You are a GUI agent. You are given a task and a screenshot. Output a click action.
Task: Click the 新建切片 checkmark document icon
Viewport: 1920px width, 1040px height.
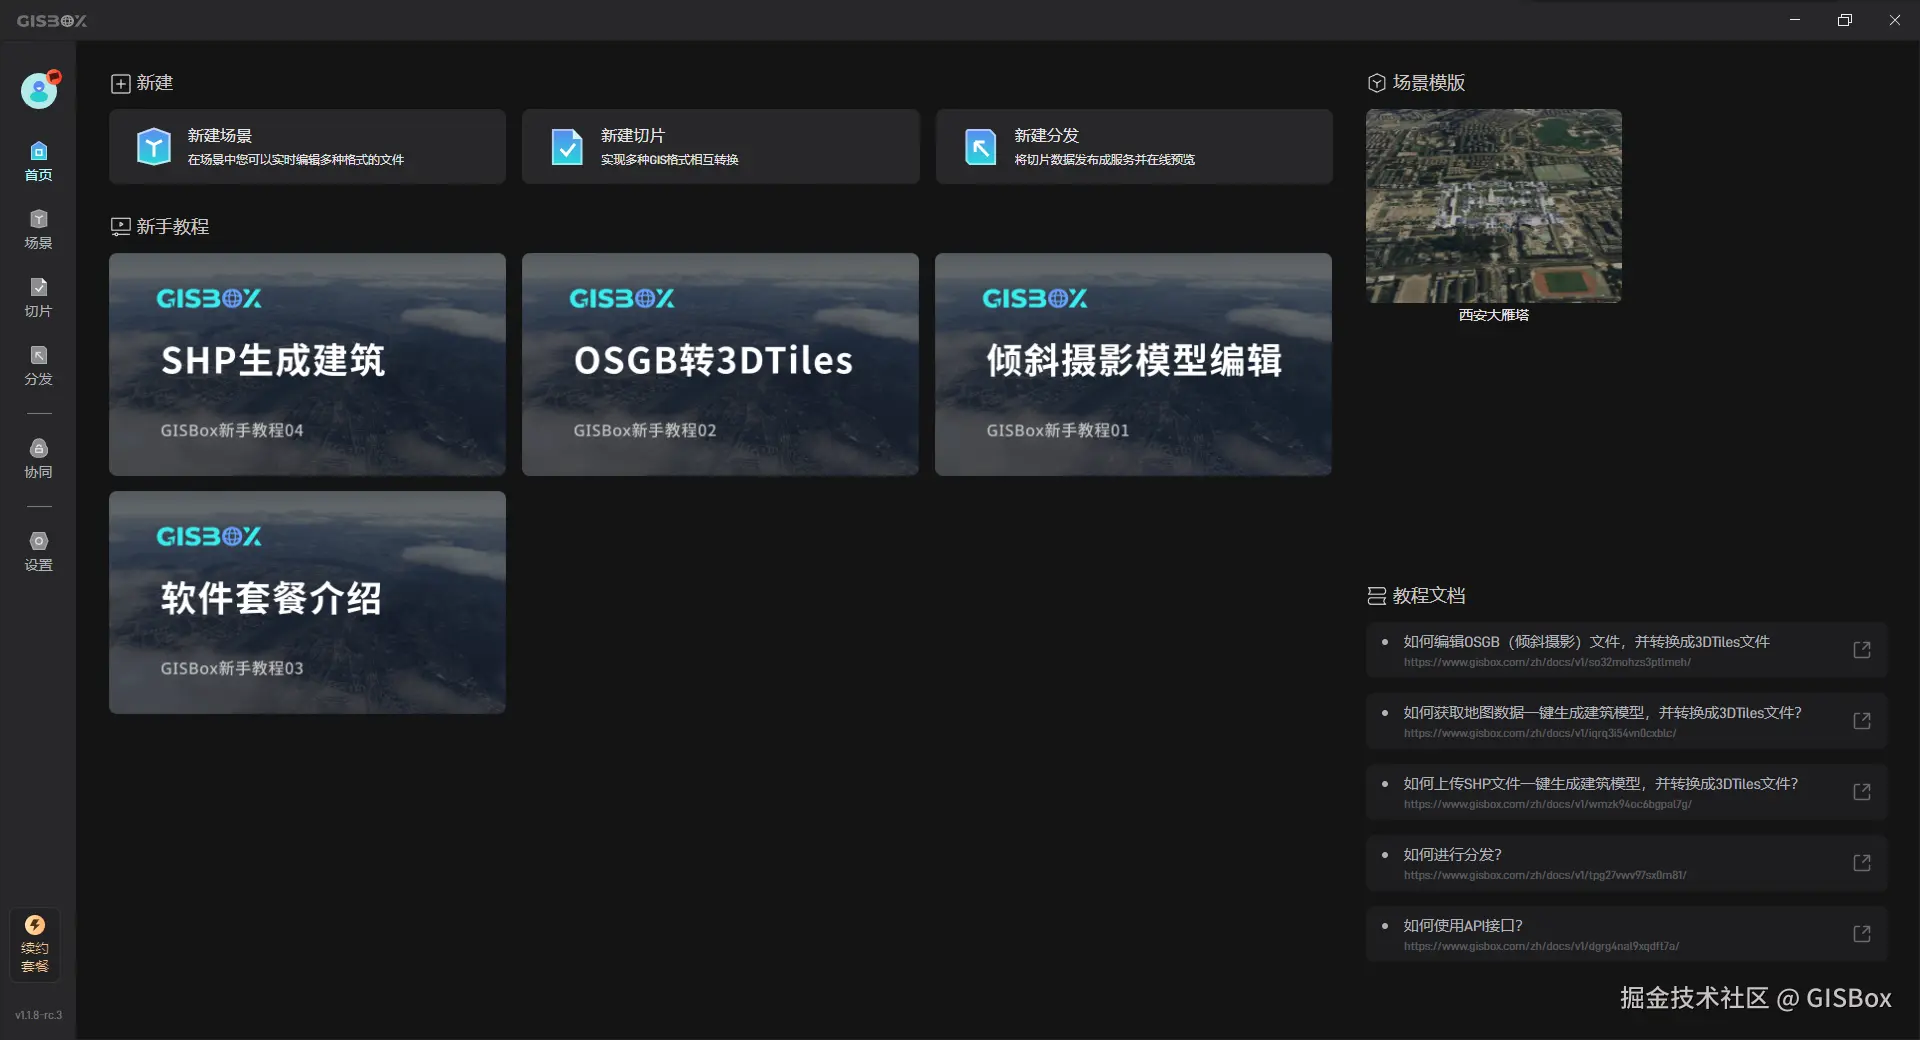(x=567, y=147)
